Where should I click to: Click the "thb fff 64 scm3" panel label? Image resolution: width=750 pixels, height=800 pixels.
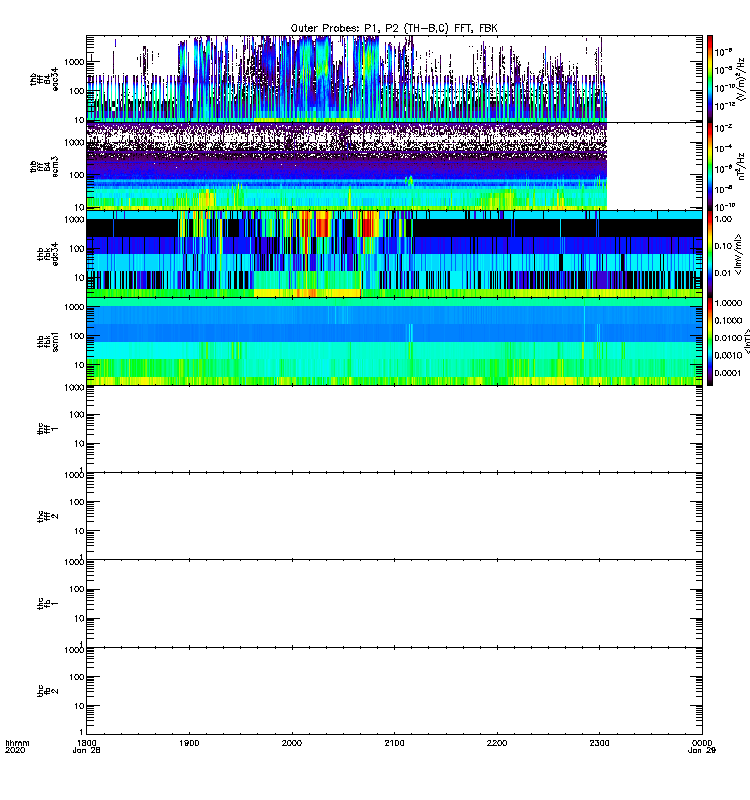click(44, 167)
